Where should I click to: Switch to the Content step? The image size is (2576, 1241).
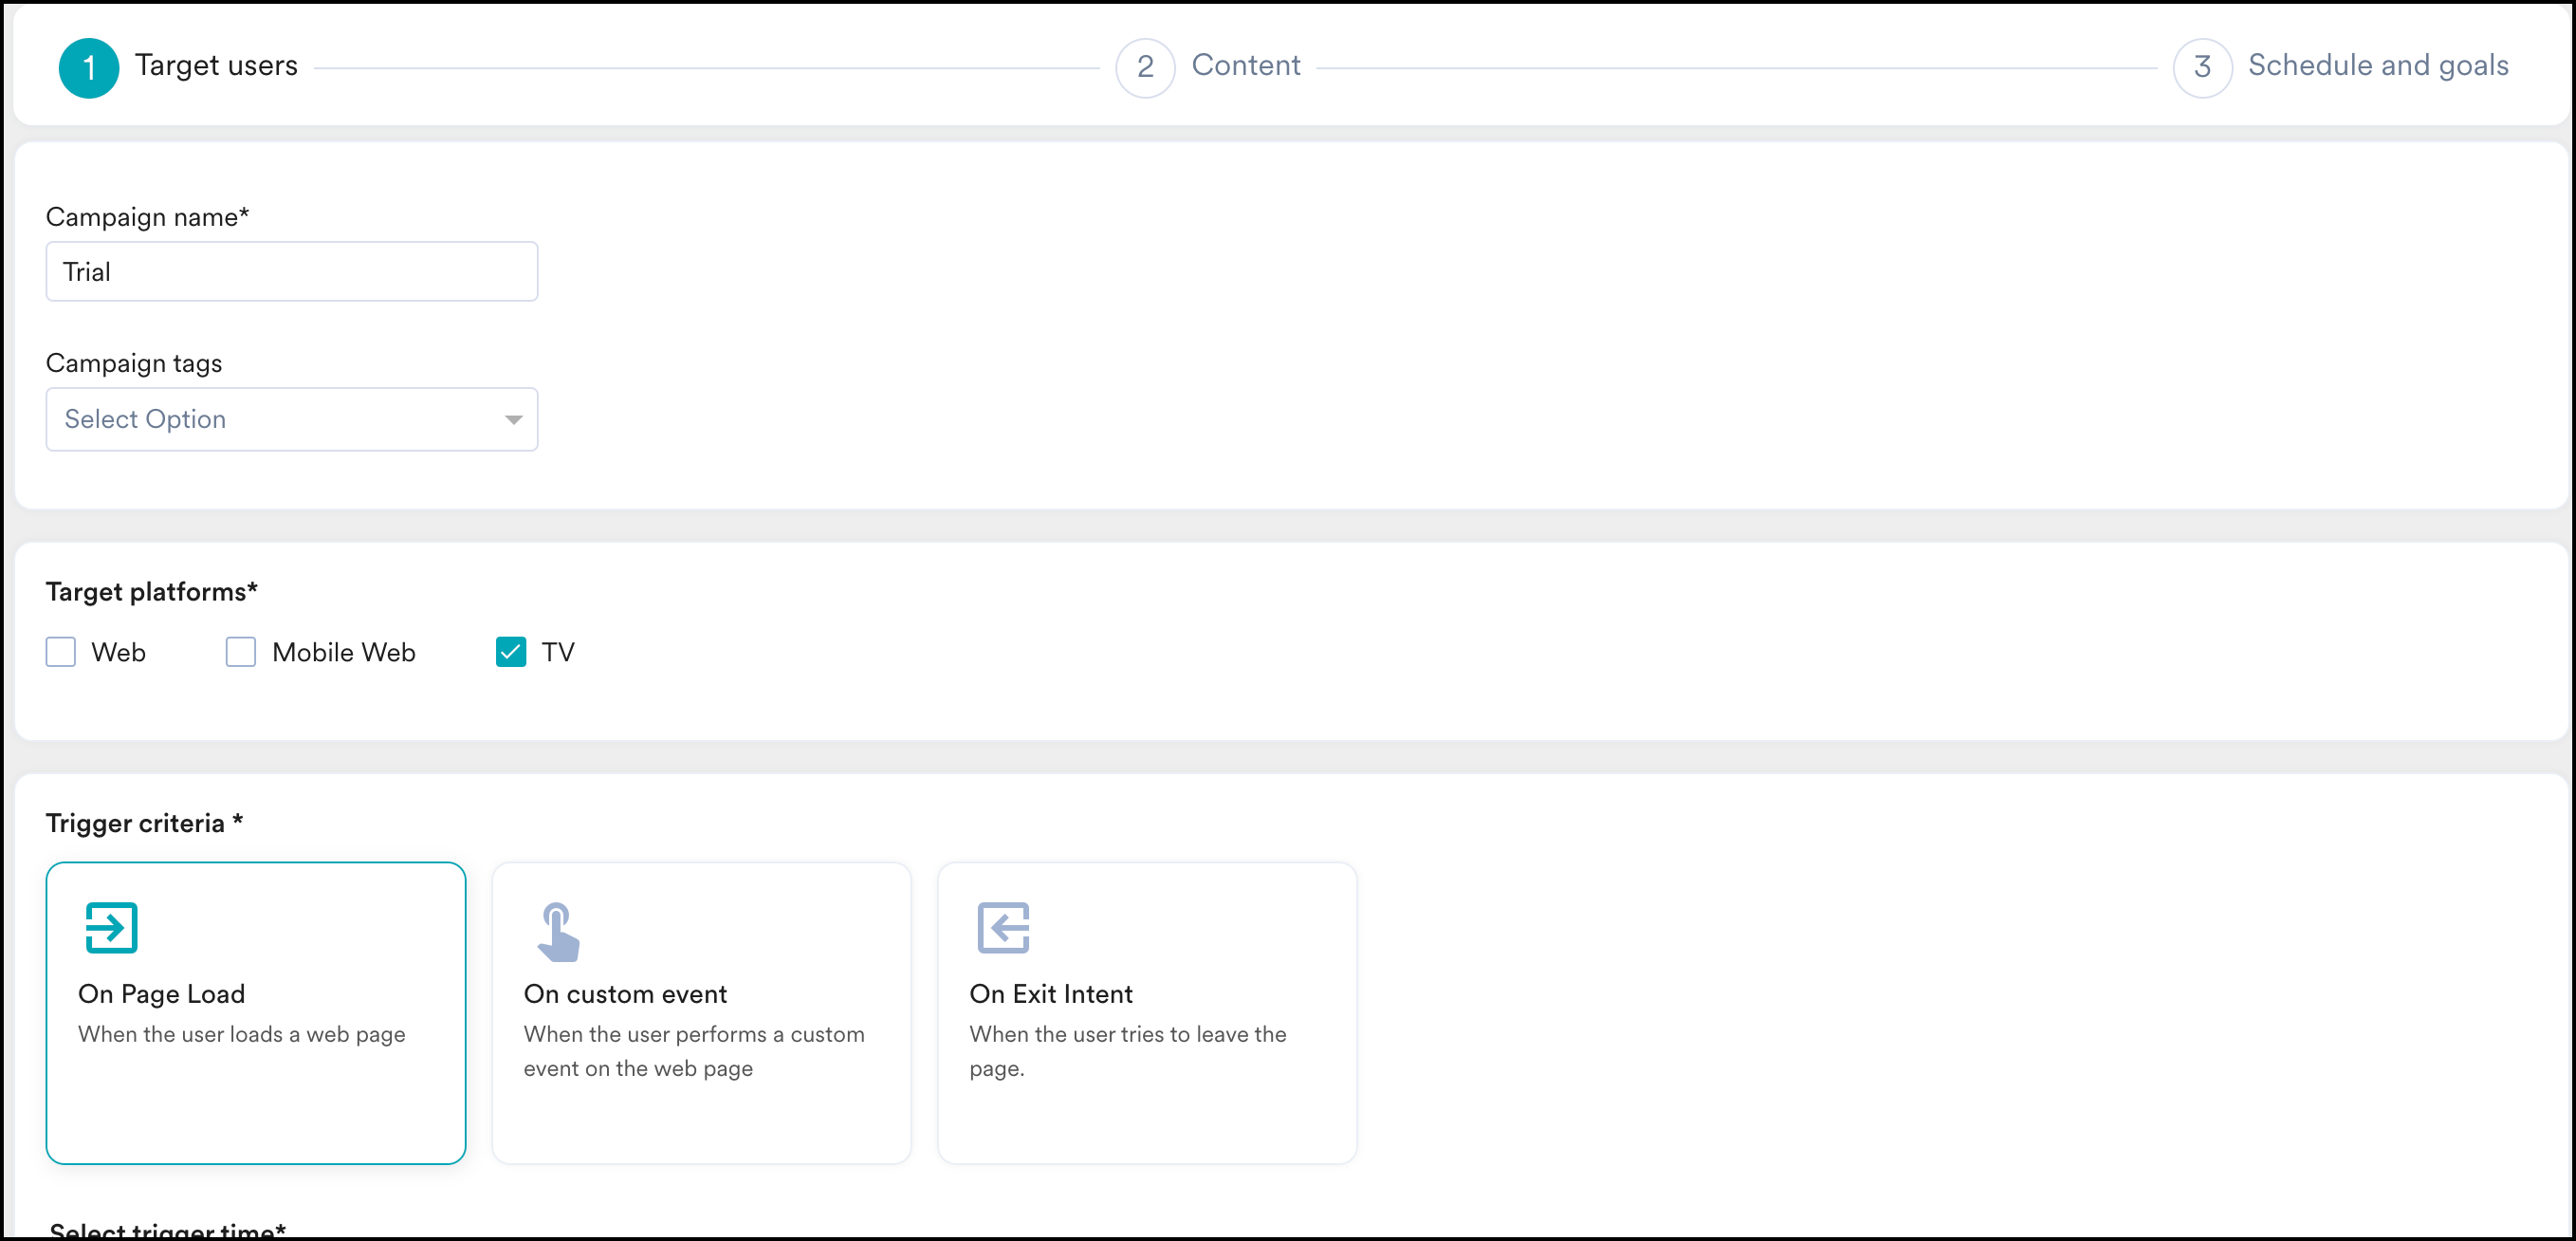coord(1245,66)
